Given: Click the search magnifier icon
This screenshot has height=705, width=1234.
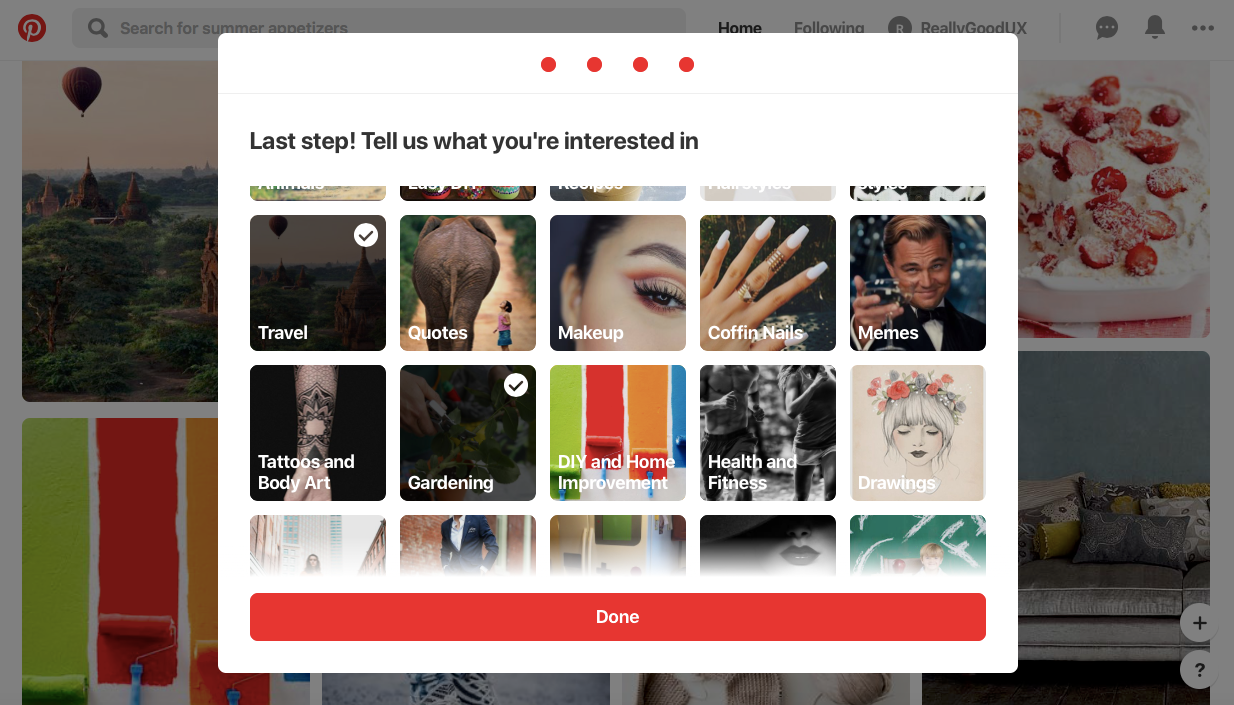Looking at the screenshot, I should 98,28.
